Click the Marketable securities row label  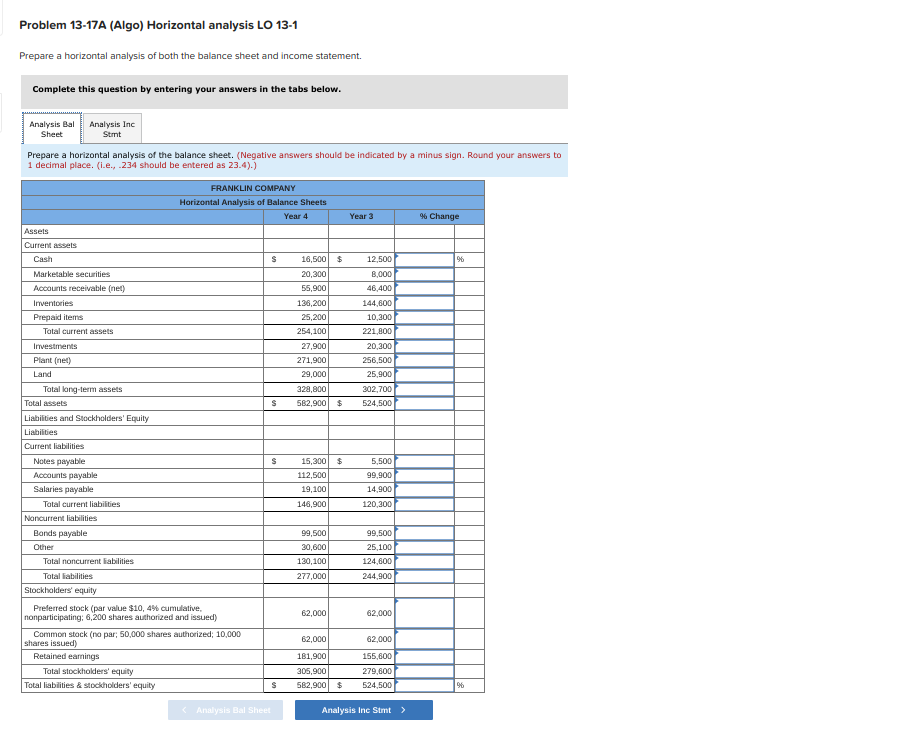pyautogui.click(x=72, y=274)
